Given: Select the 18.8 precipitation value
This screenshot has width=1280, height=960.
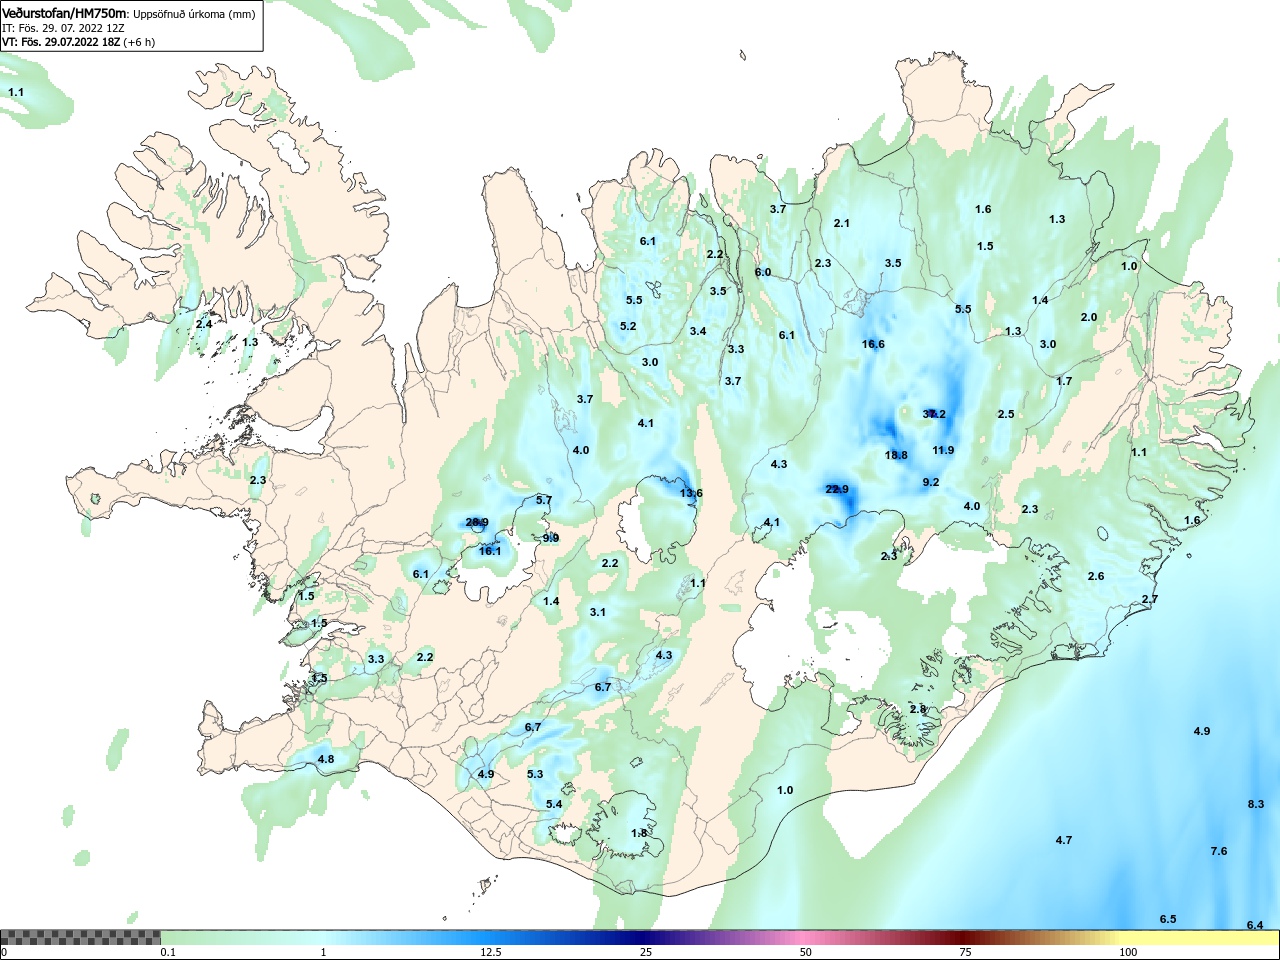Looking at the screenshot, I should (x=896, y=455).
